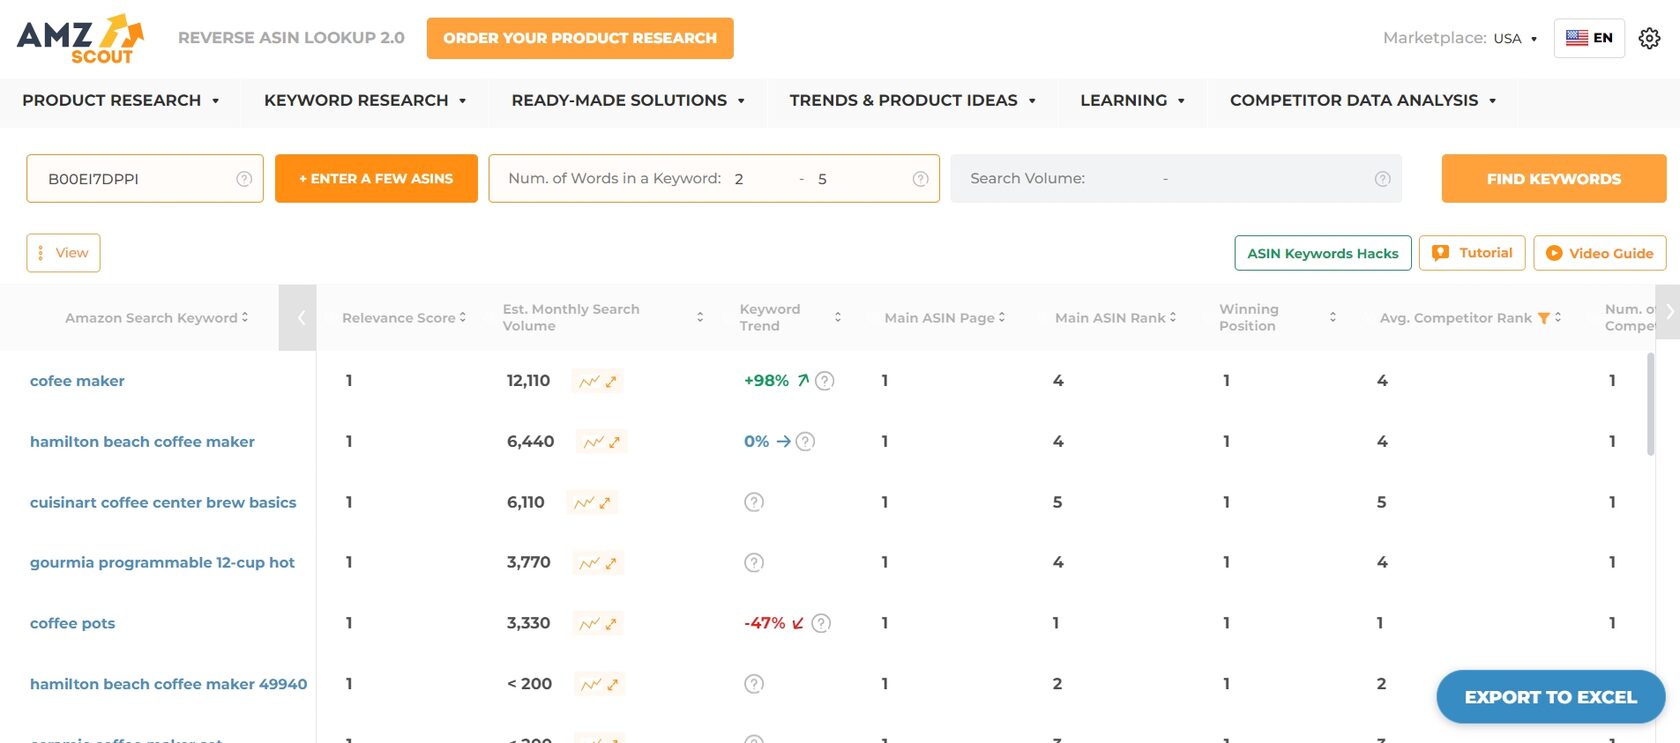The image size is (1680, 743).
Task: Click the Enter a Few ASINs button
Action: (x=376, y=179)
